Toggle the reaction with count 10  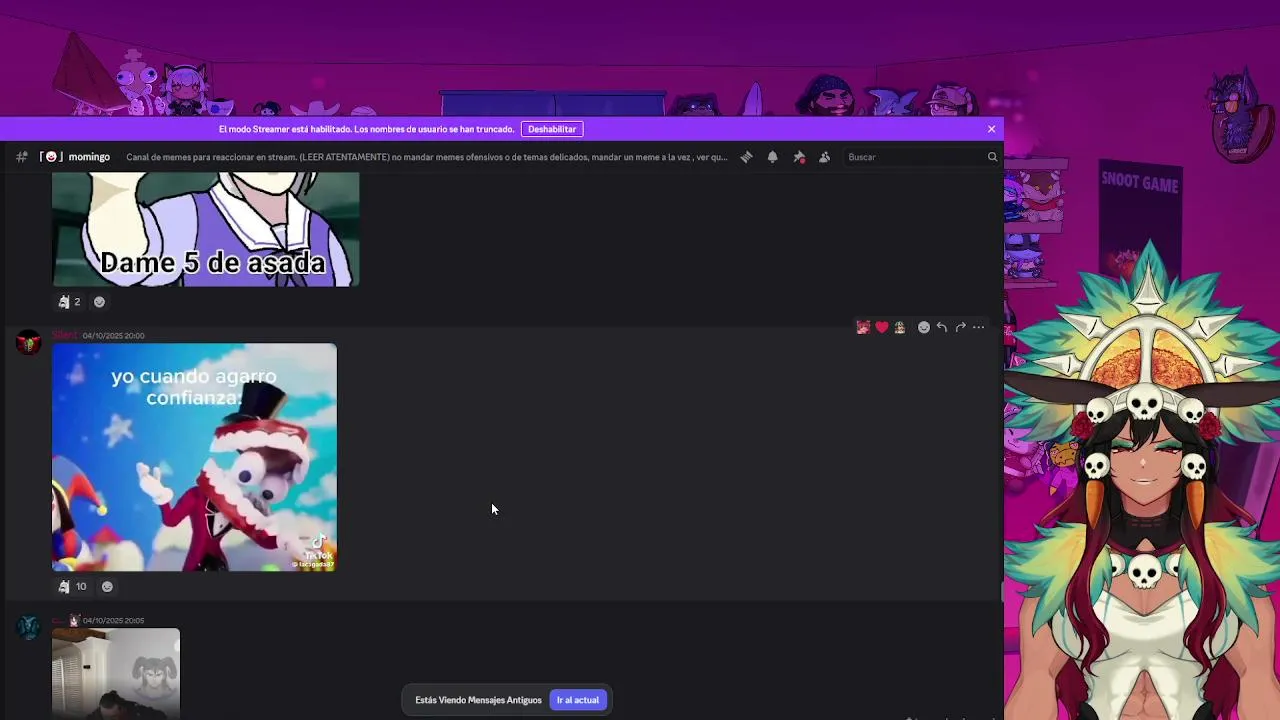(x=72, y=587)
